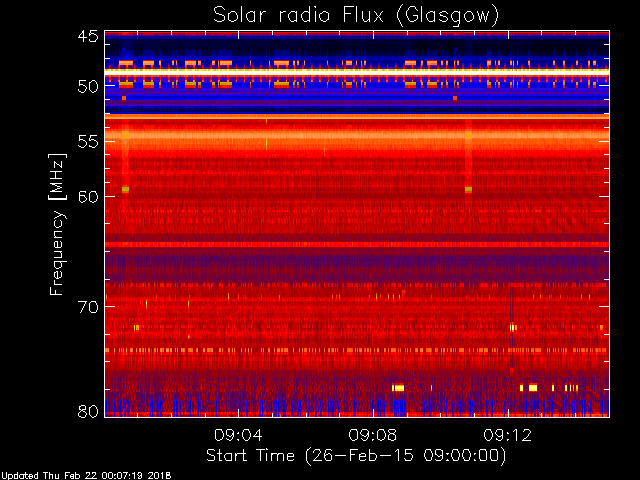This screenshot has height=480, width=640.
Task: Click the '09:12' time axis label
Action: pos(508,435)
